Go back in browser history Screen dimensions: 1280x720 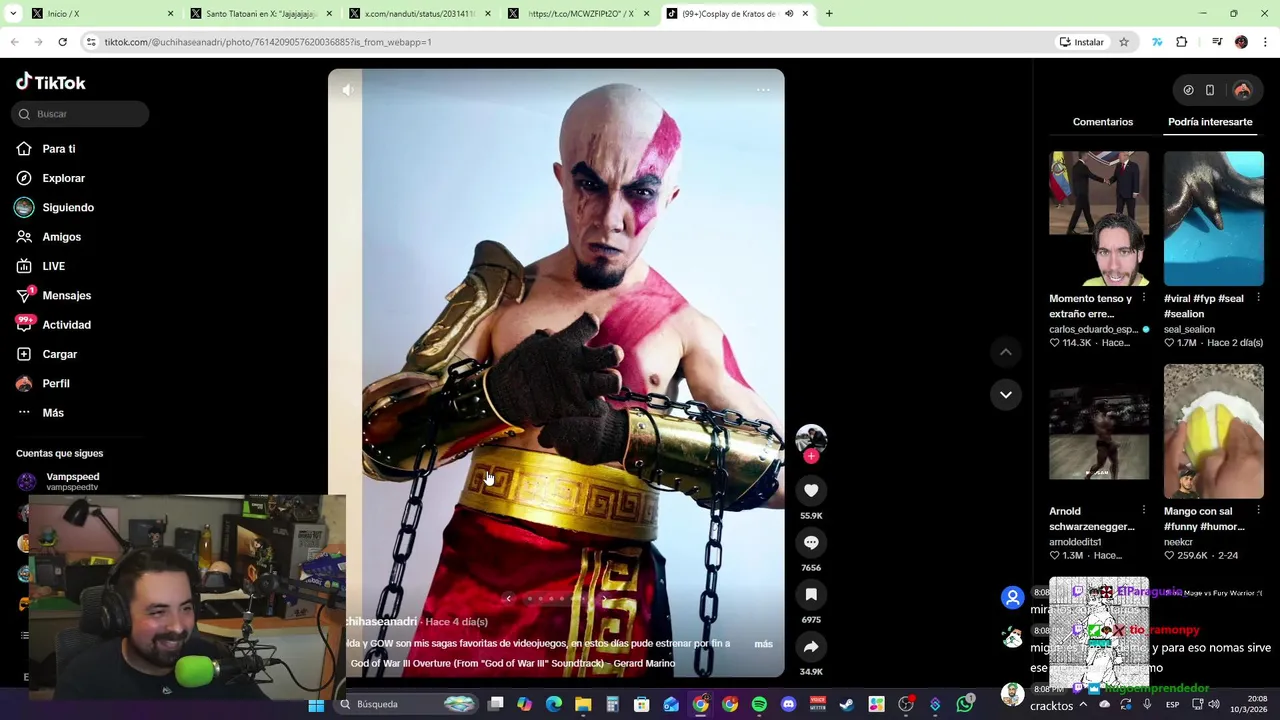pos(15,42)
